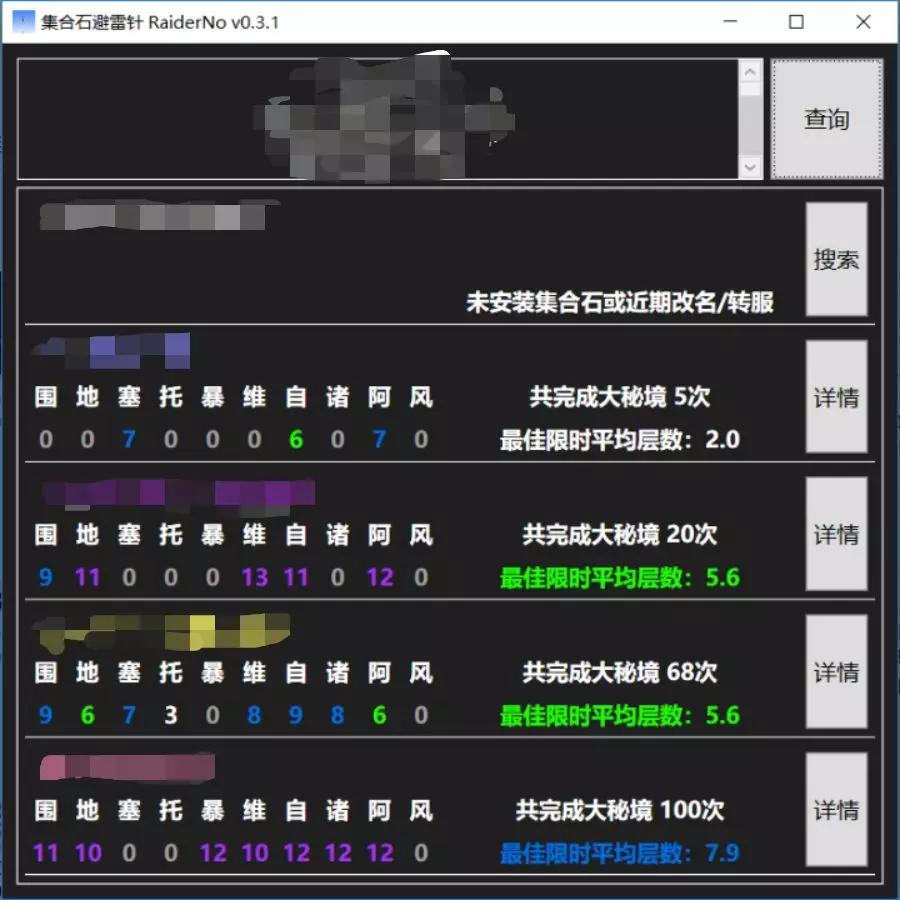Screen dimensions: 900x900
Task: Select the blurred pink player name
Action: click(127, 767)
